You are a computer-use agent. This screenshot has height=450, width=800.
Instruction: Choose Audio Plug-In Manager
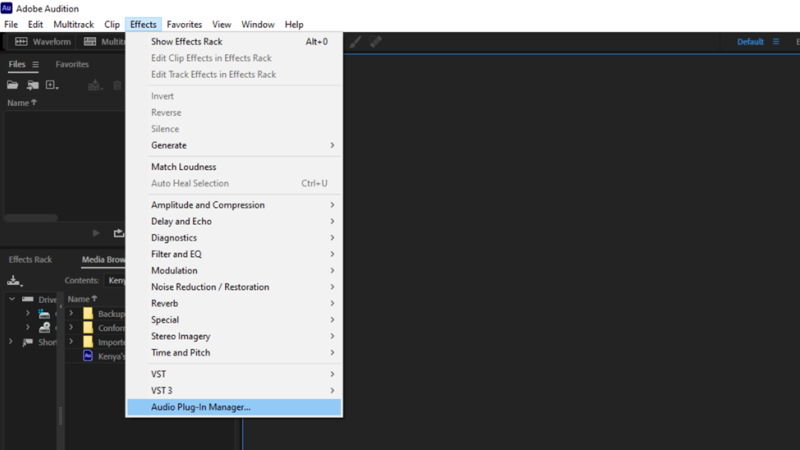click(x=234, y=407)
